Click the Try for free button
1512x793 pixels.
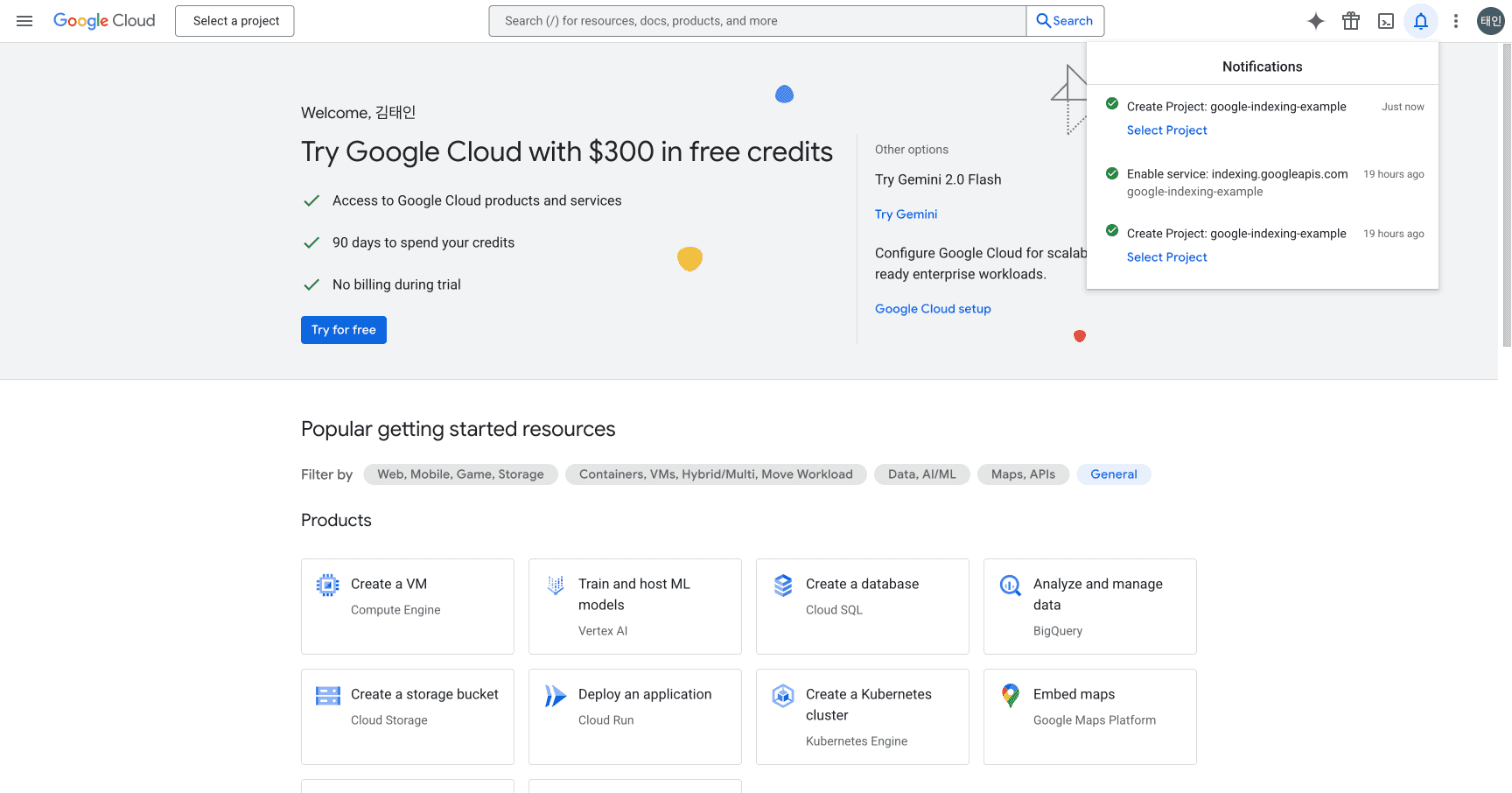coord(343,330)
